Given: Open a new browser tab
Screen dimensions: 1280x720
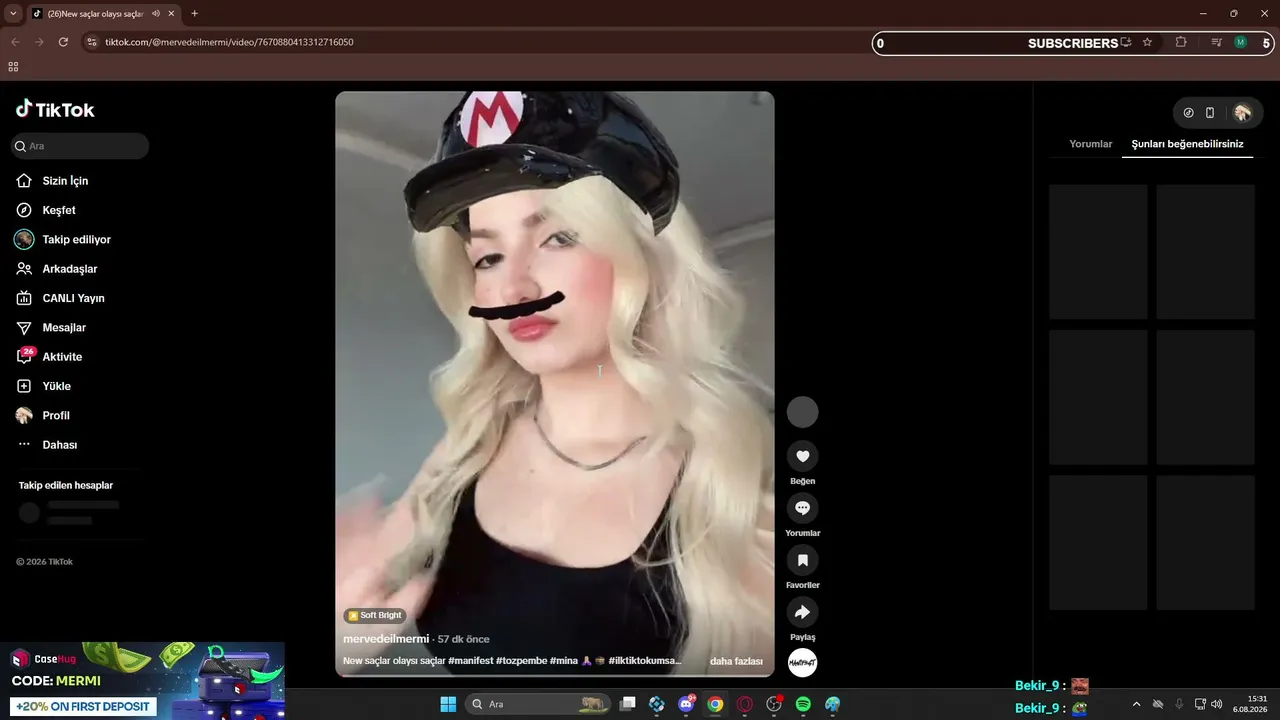Looking at the screenshot, I should [194, 14].
